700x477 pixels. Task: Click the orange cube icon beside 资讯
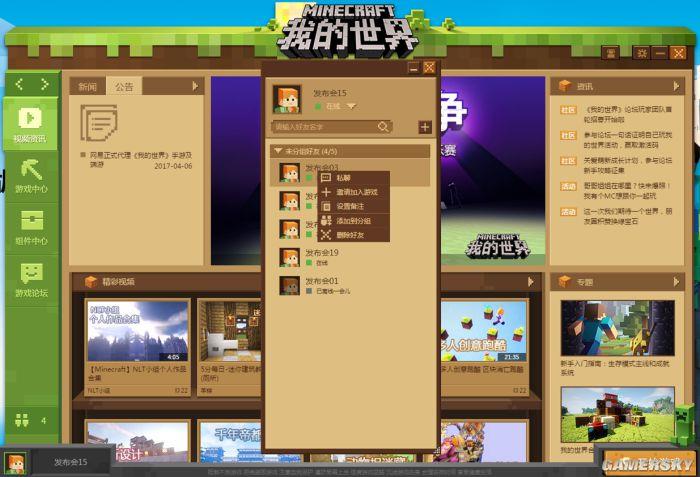pos(565,86)
